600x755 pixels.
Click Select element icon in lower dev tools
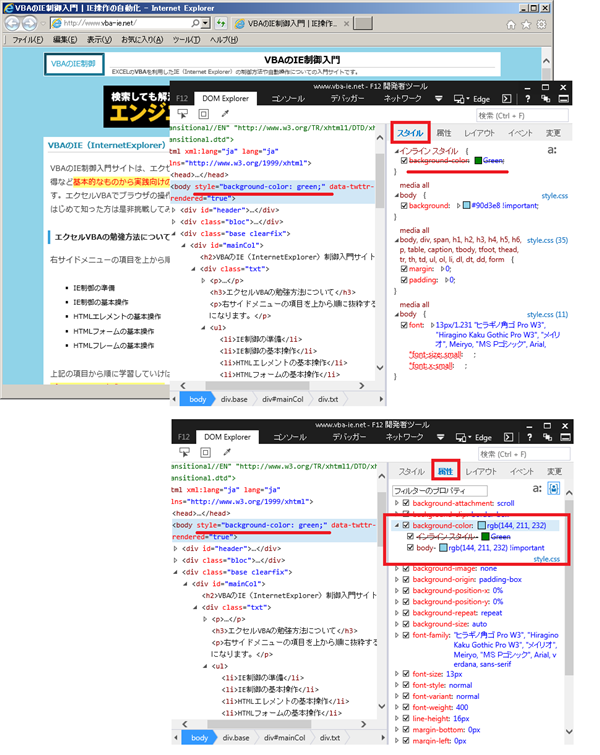pos(184,452)
